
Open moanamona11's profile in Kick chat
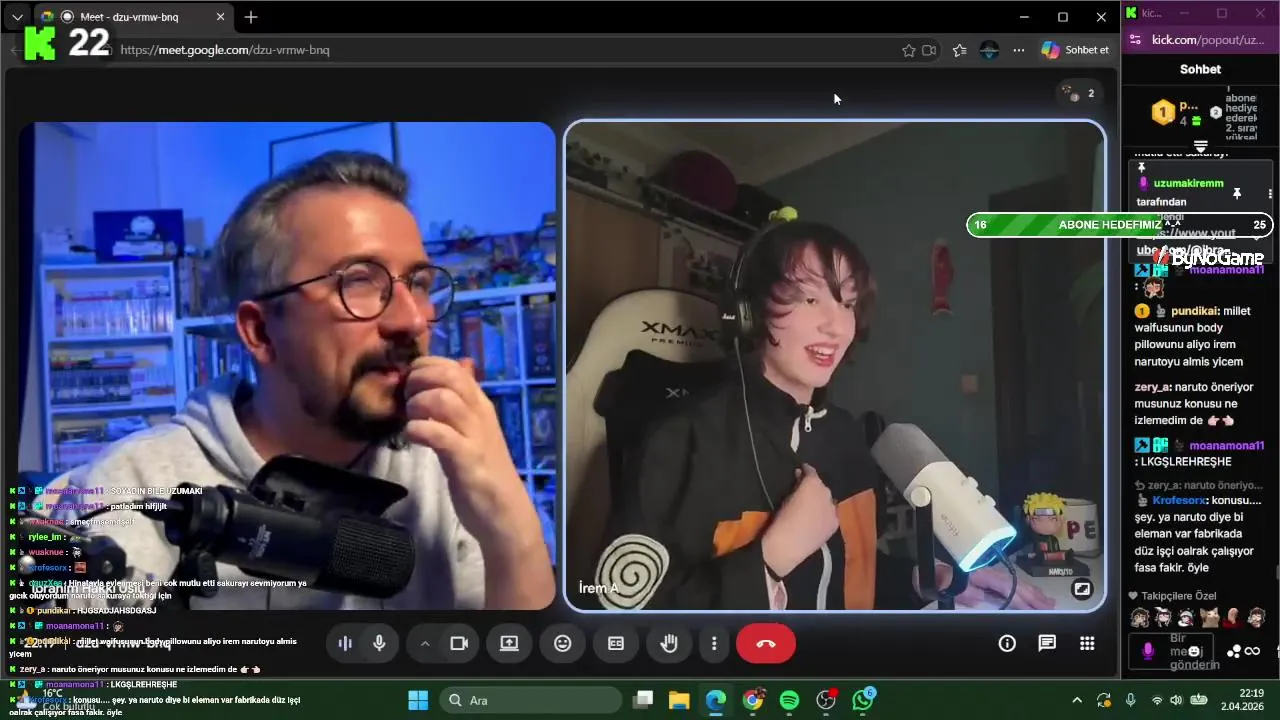point(1226,446)
